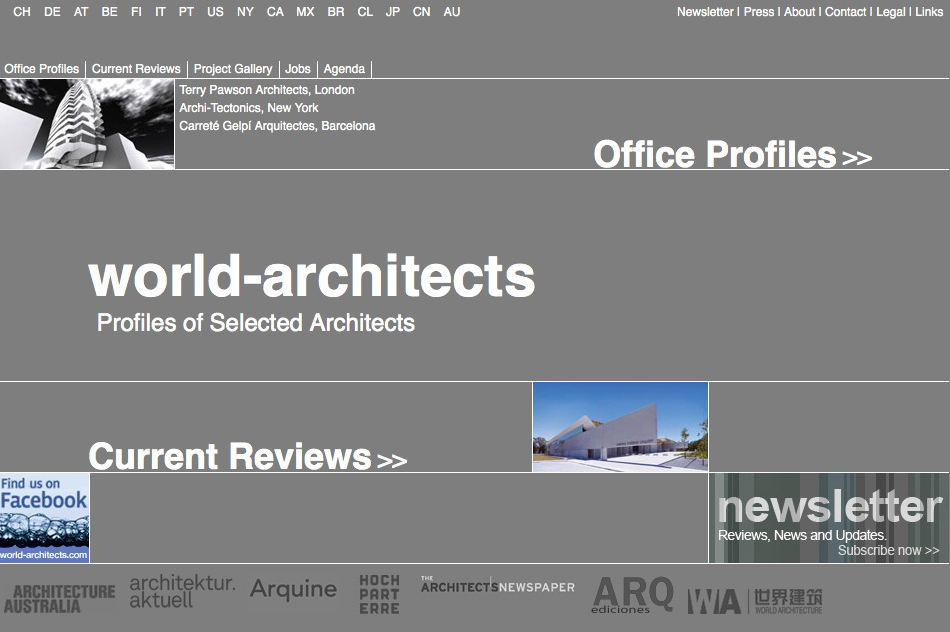Select the BE country link

(x=110, y=12)
